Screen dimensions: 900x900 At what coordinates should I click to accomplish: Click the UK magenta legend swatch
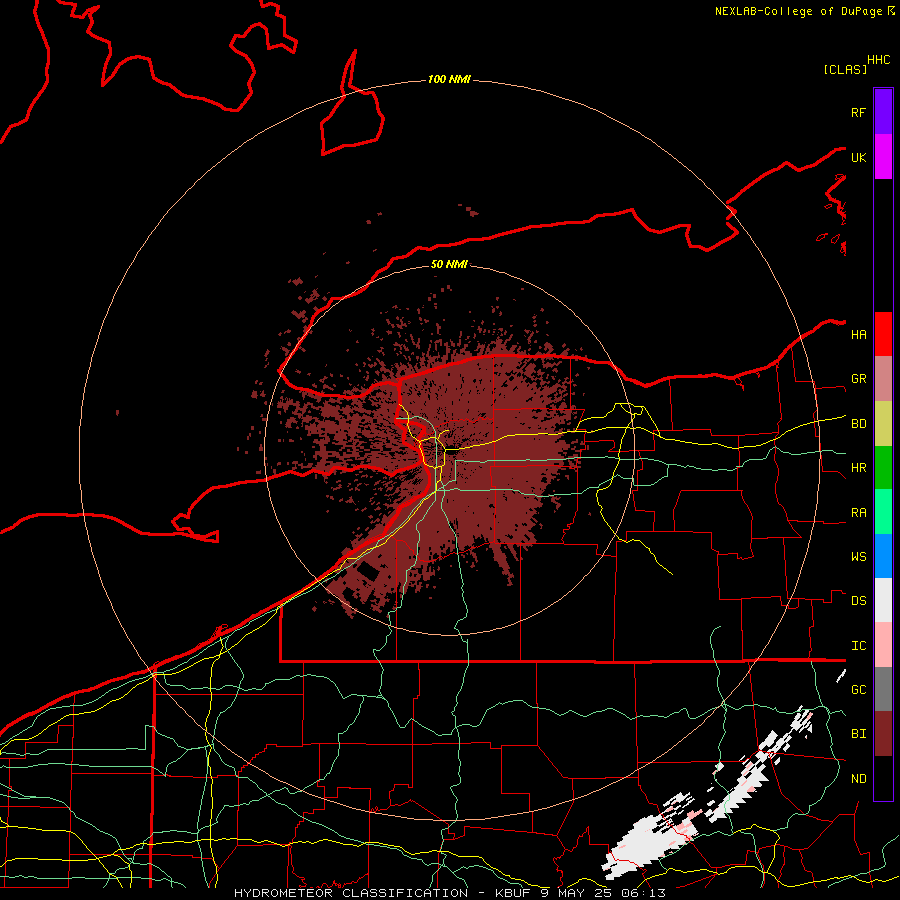pyautogui.click(x=883, y=157)
